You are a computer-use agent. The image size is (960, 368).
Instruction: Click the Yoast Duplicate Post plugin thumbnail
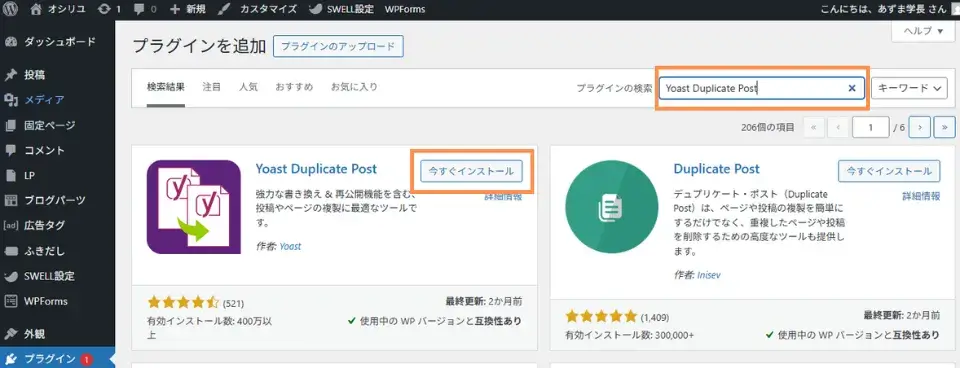(193, 207)
